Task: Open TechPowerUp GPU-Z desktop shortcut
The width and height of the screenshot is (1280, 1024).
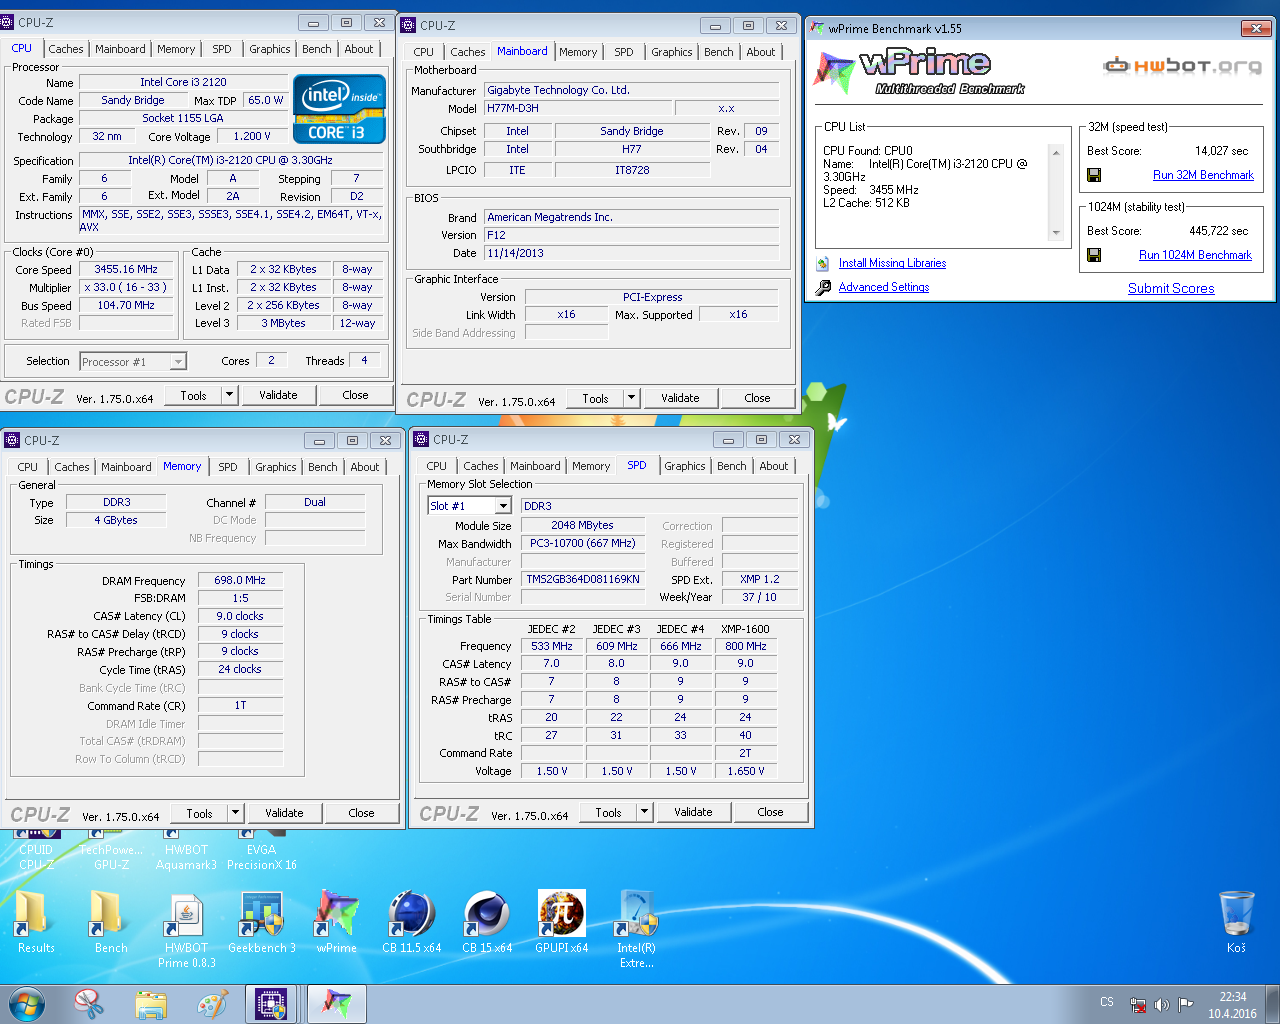Action: [111, 851]
